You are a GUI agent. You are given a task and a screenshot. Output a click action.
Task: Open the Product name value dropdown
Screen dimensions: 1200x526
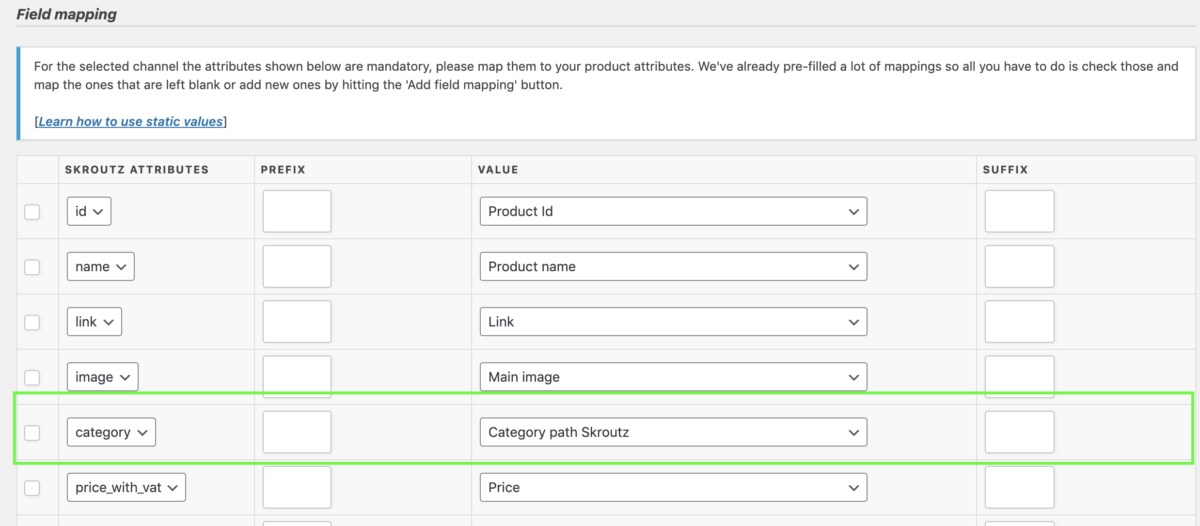click(673, 267)
